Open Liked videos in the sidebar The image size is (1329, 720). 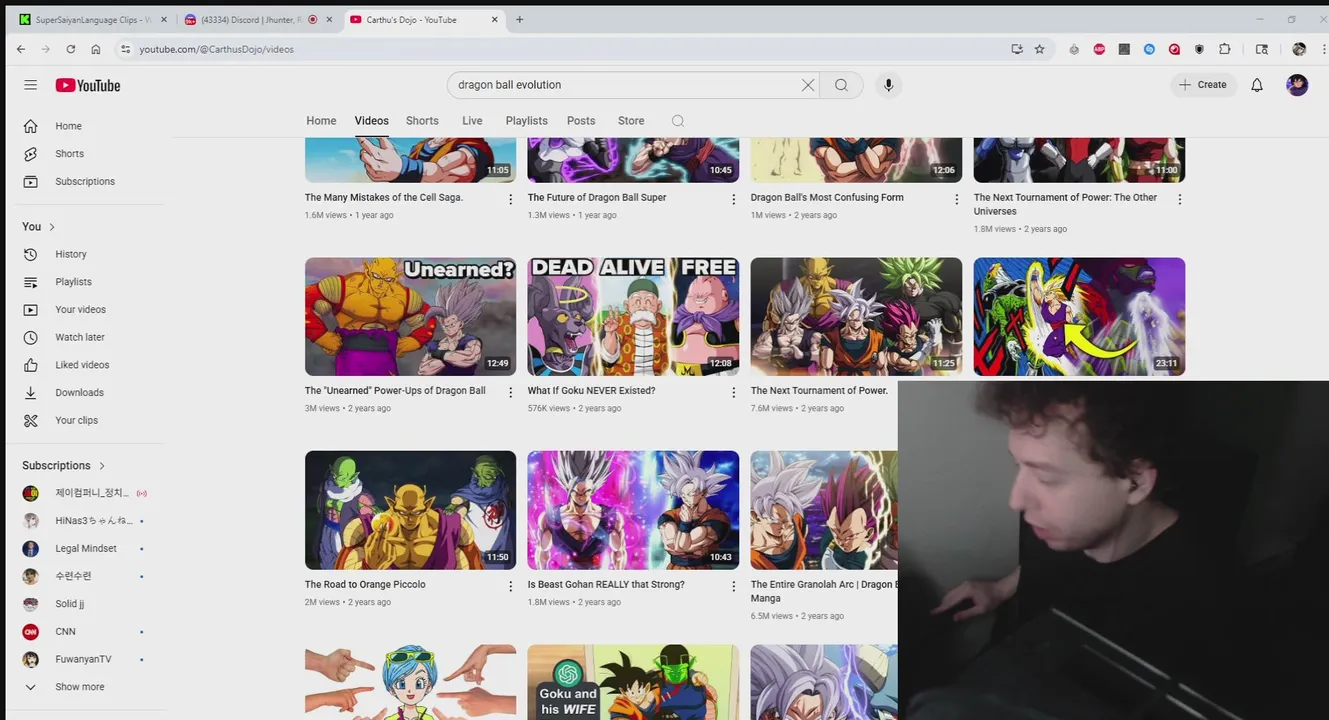pyautogui.click(x=84, y=365)
